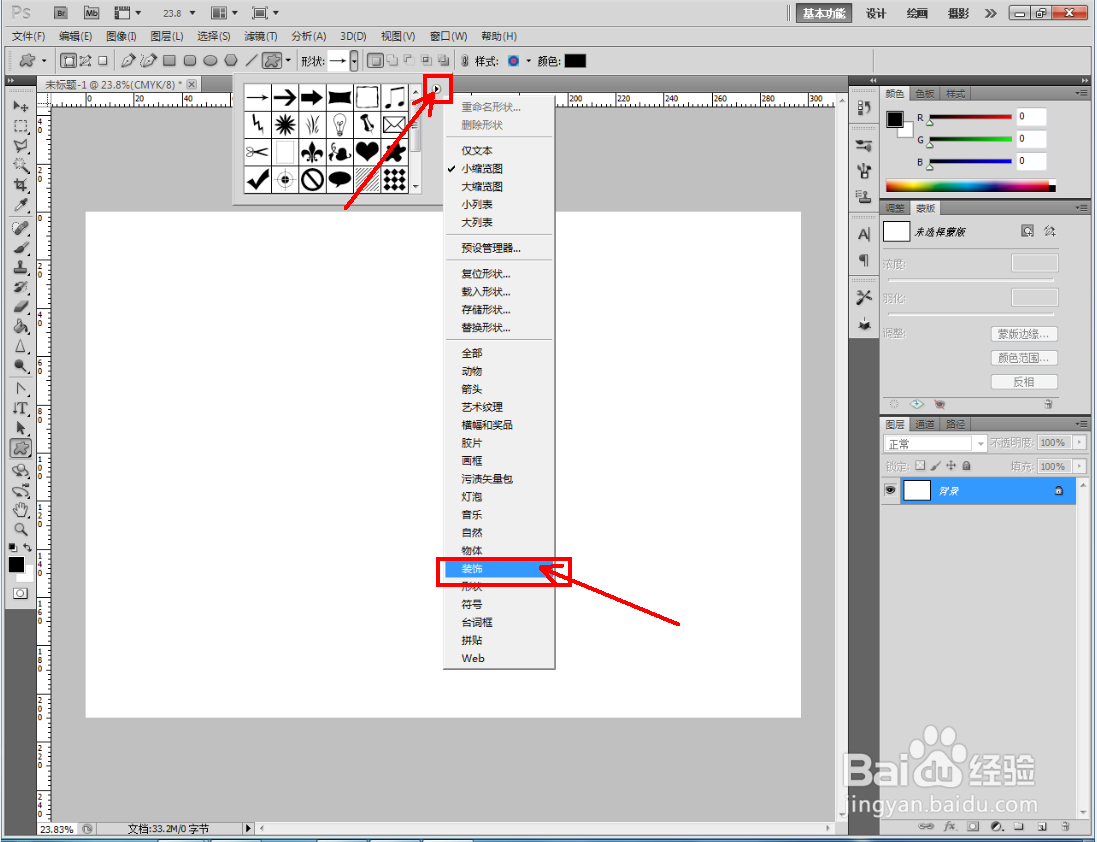Image resolution: width=1097 pixels, height=842 pixels.
Task: Choose 预设管理器... menu entry
Action: pyautogui.click(x=500, y=248)
